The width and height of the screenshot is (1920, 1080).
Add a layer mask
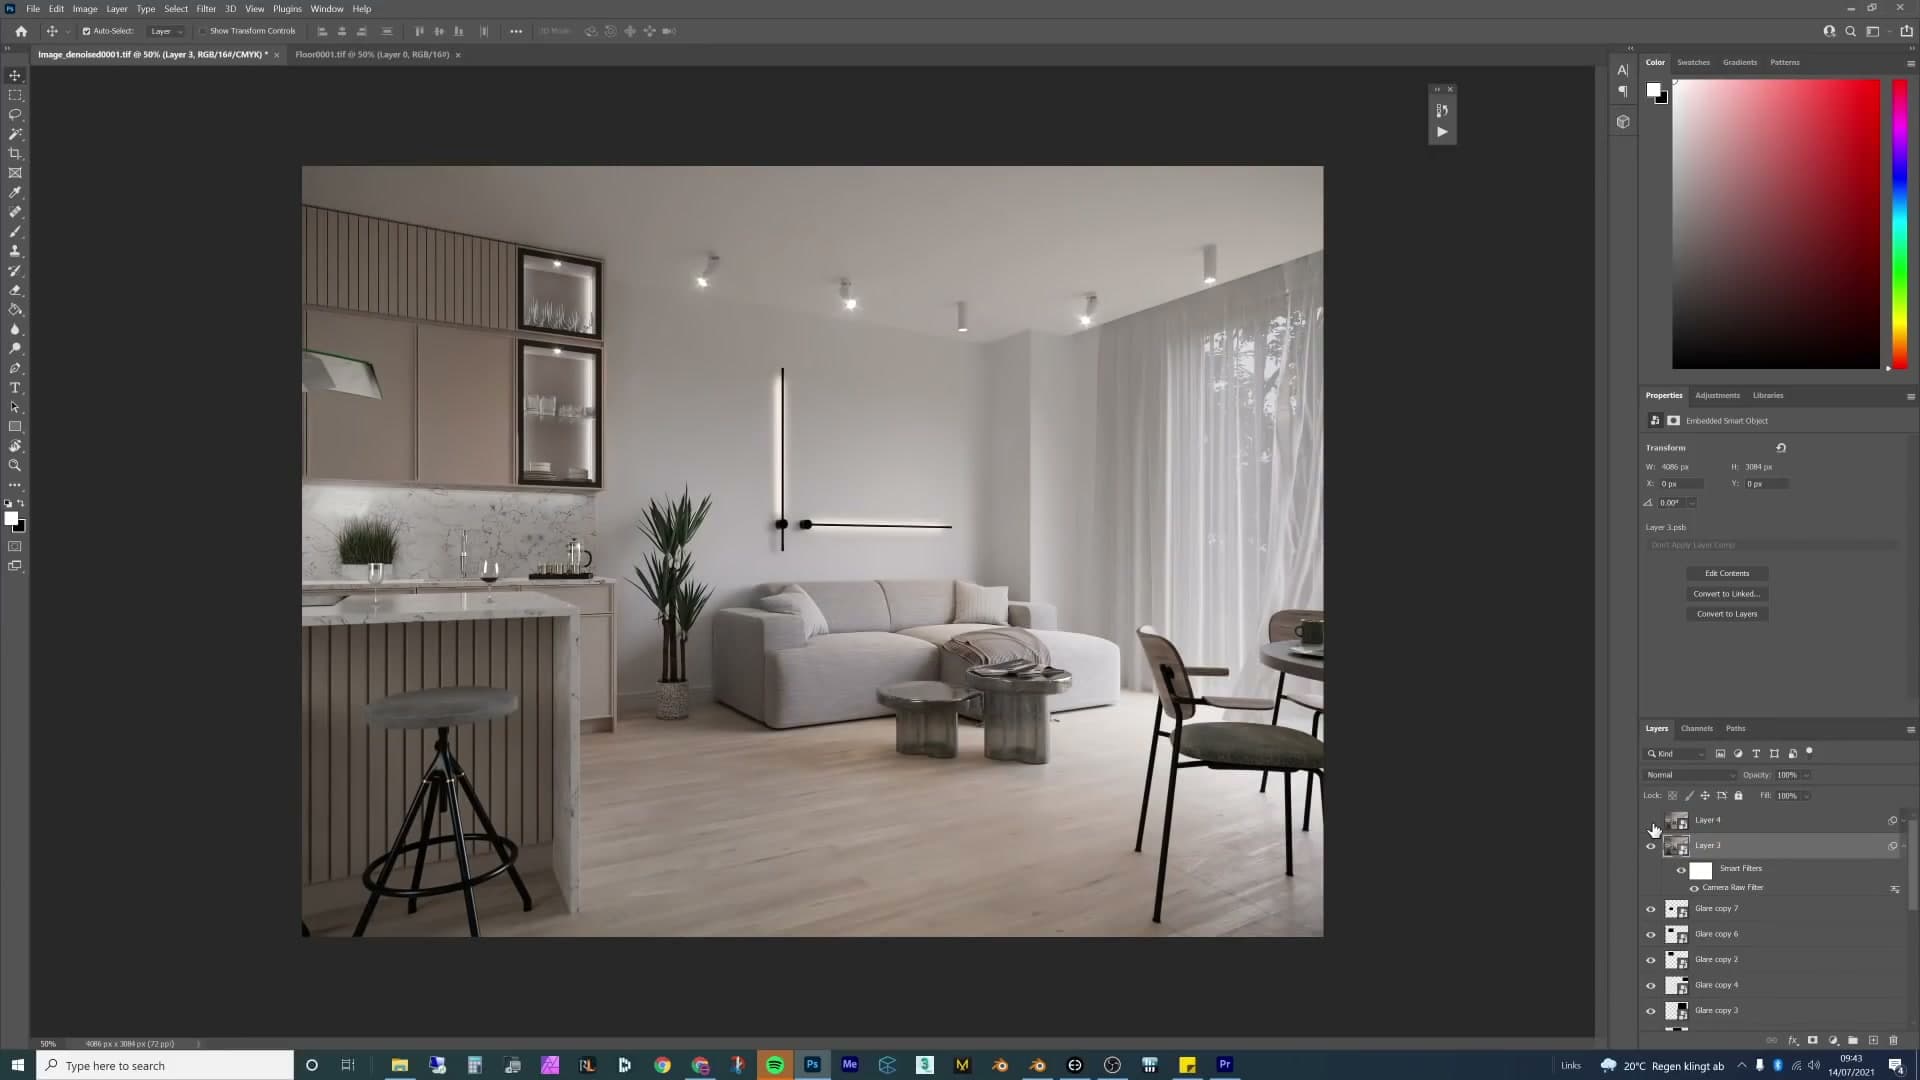[1812, 1040]
